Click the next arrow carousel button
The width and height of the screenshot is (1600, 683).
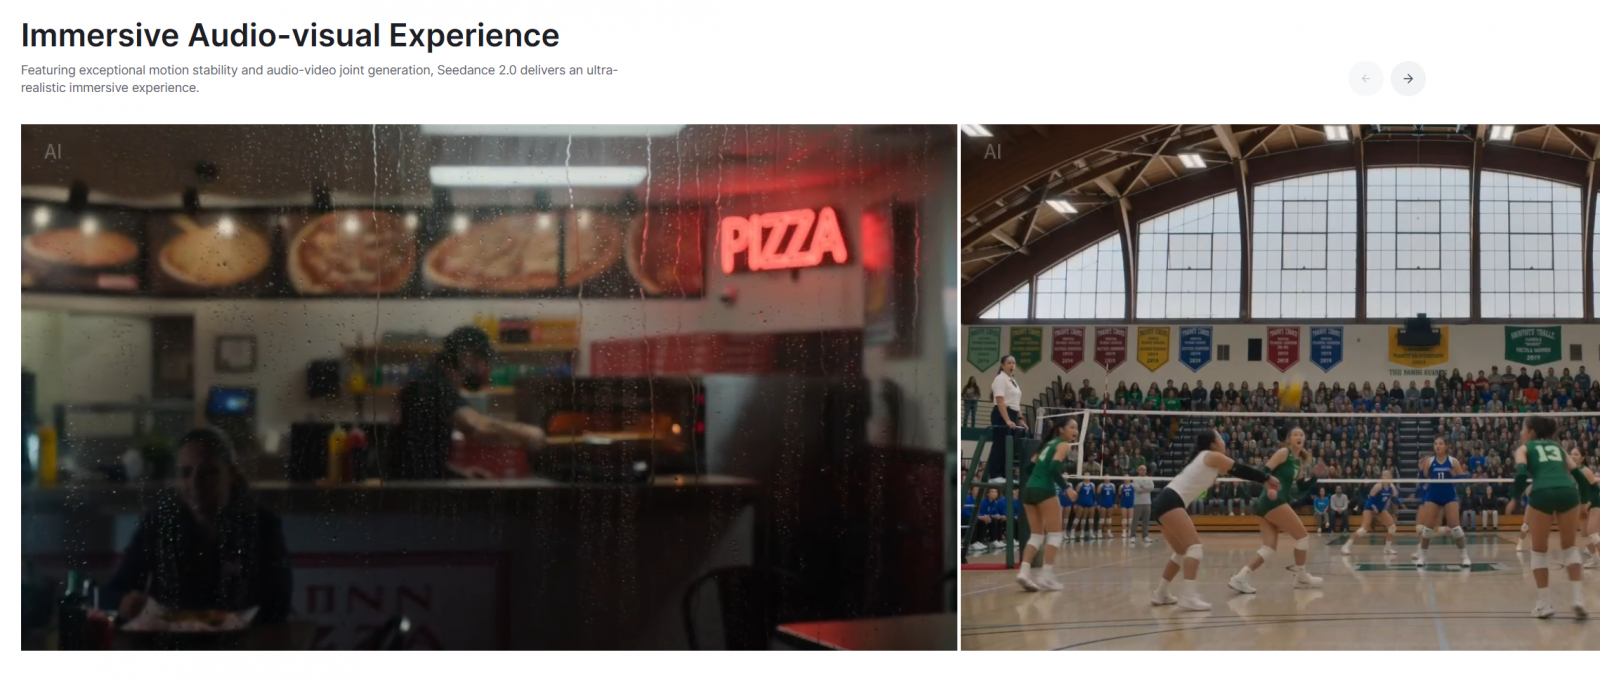[x=1408, y=78]
